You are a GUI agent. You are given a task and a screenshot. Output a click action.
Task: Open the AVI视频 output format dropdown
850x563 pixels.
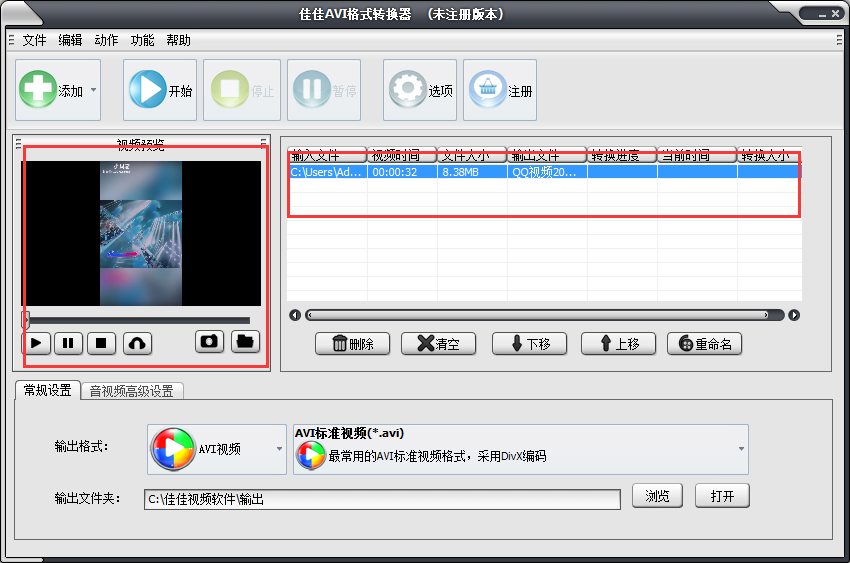click(x=279, y=449)
